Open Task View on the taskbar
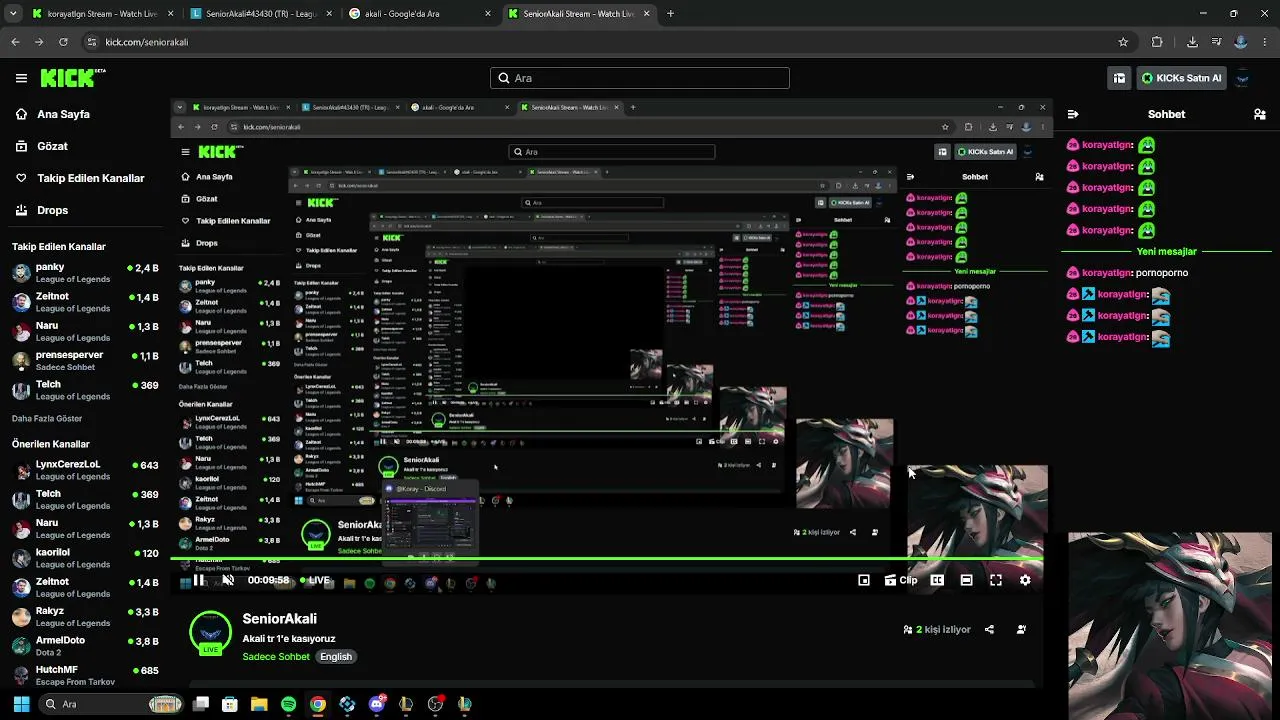This screenshot has height=720, width=1280. coord(201,704)
